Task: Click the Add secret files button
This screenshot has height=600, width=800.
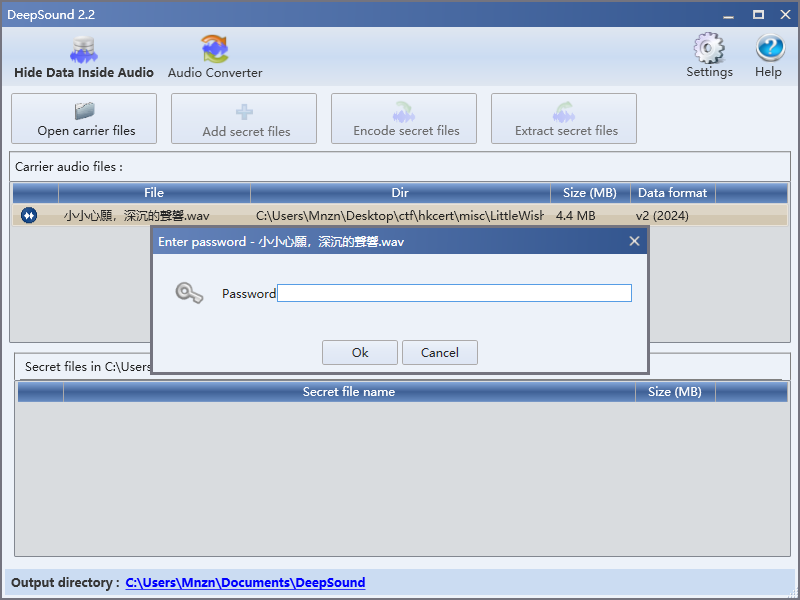Action: (244, 119)
